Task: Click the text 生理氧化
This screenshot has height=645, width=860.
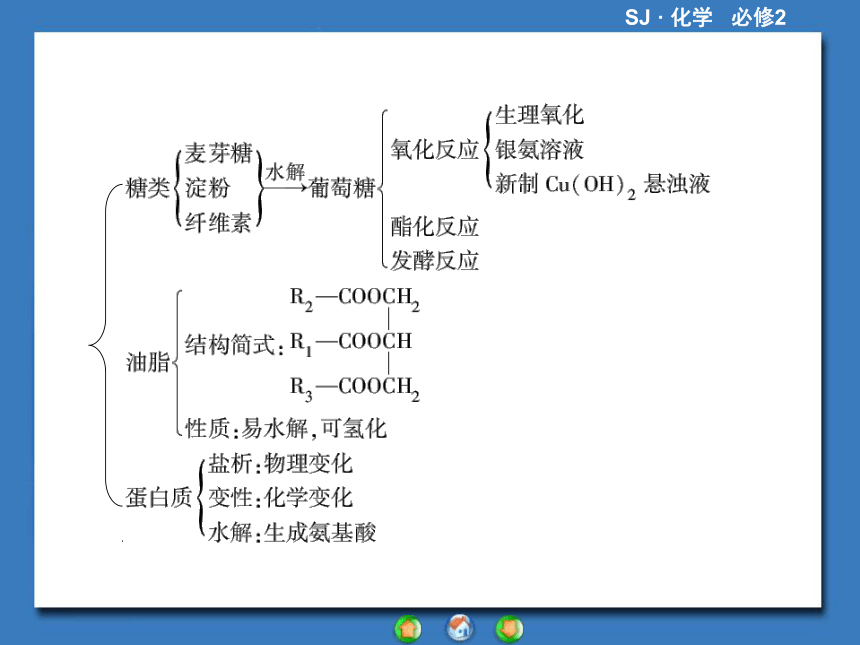Action: tap(539, 115)
